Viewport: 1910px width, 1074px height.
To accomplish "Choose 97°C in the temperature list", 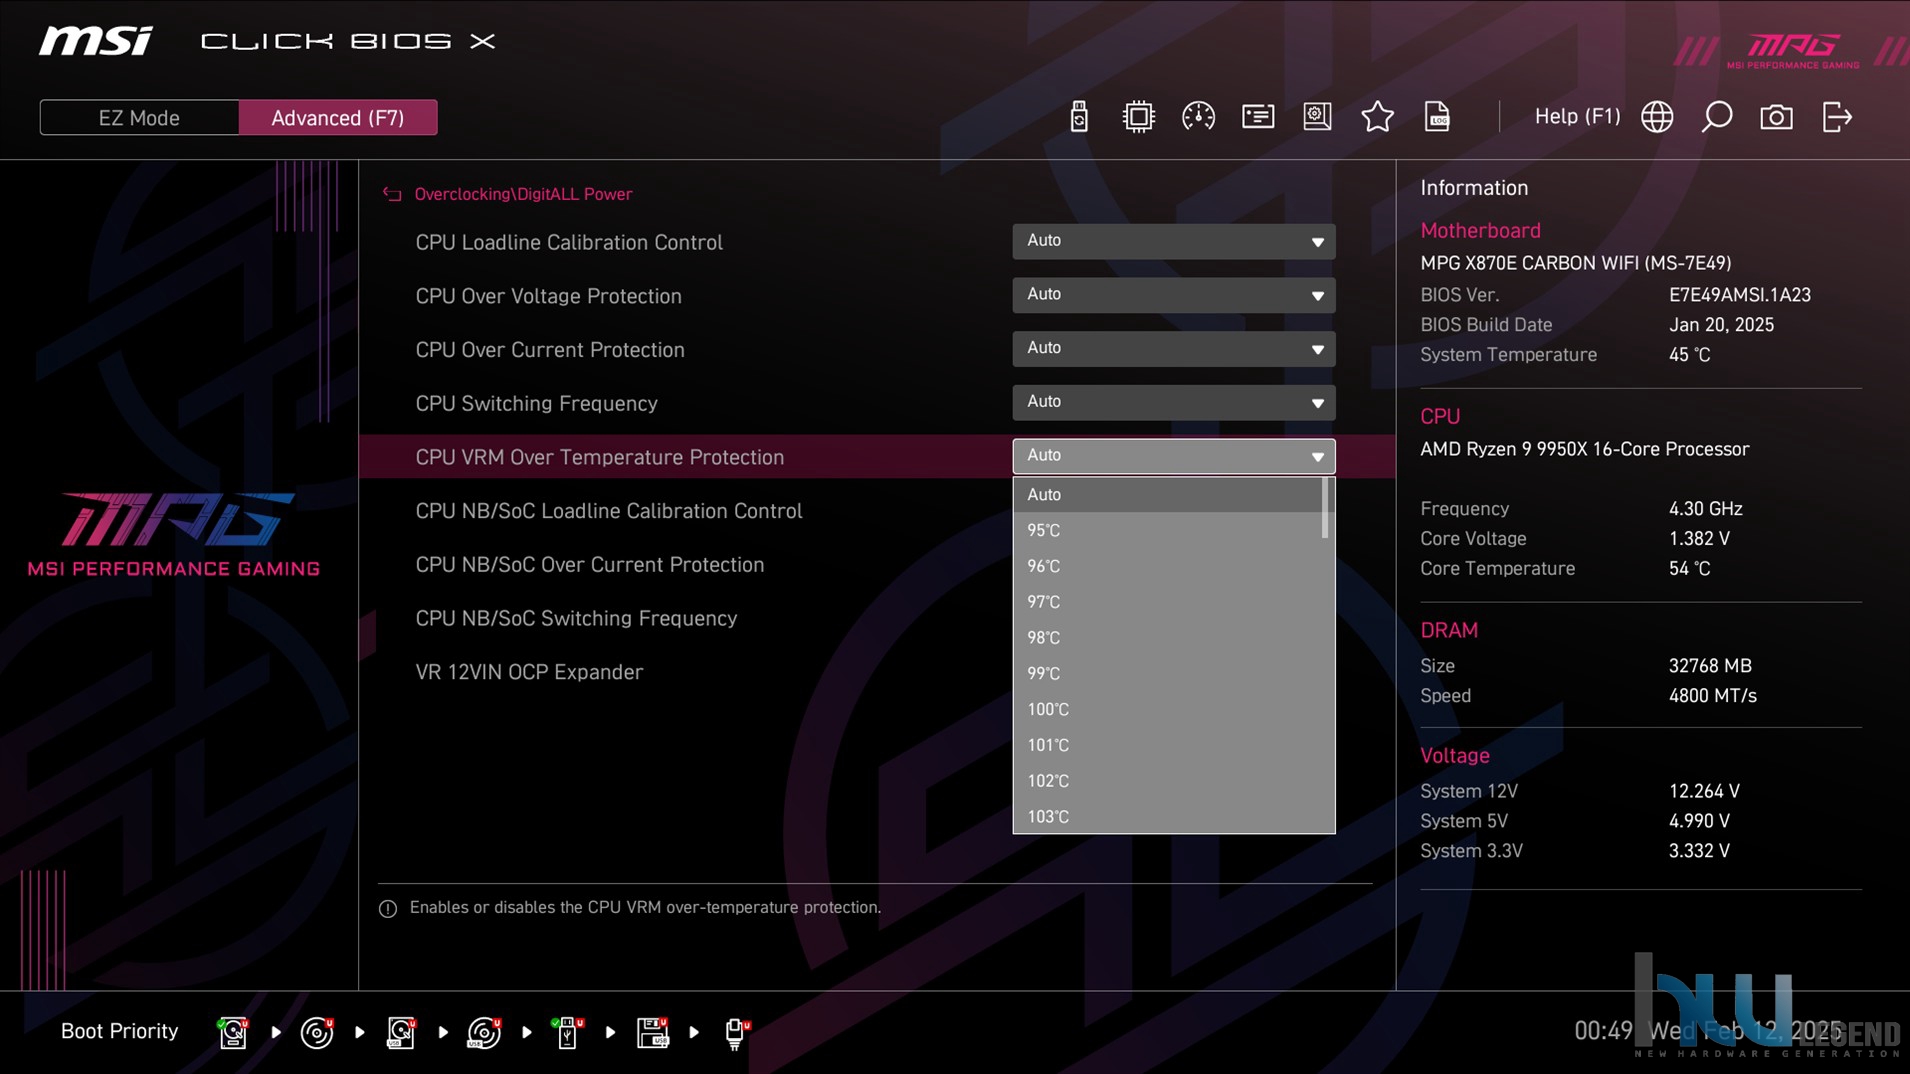I will coord(1167,602).
